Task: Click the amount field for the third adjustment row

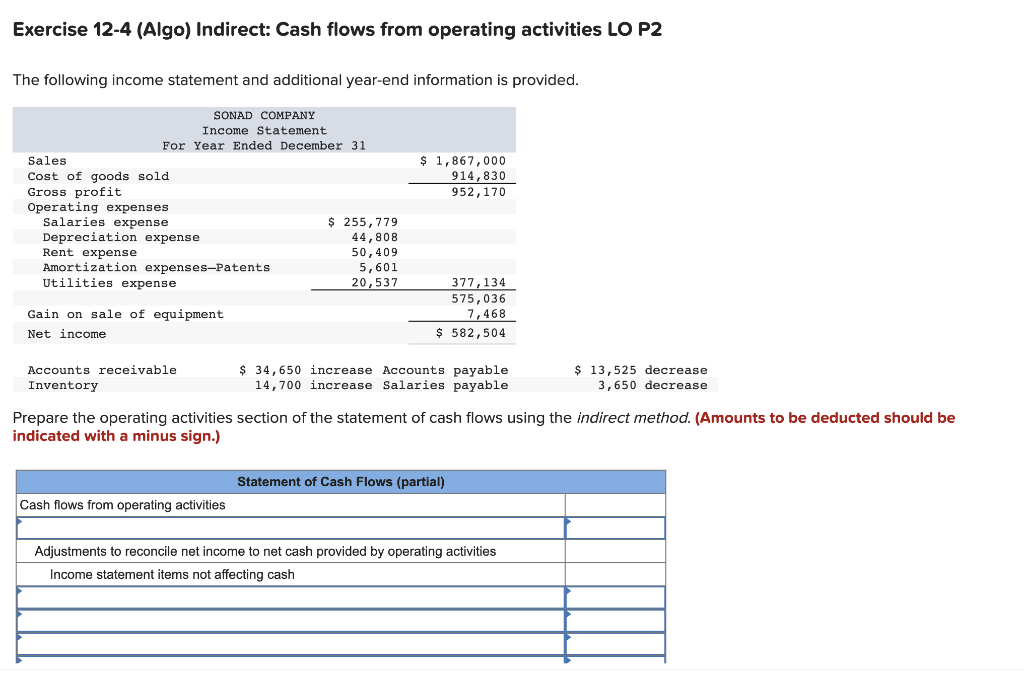Action: [x=616, y=641]
